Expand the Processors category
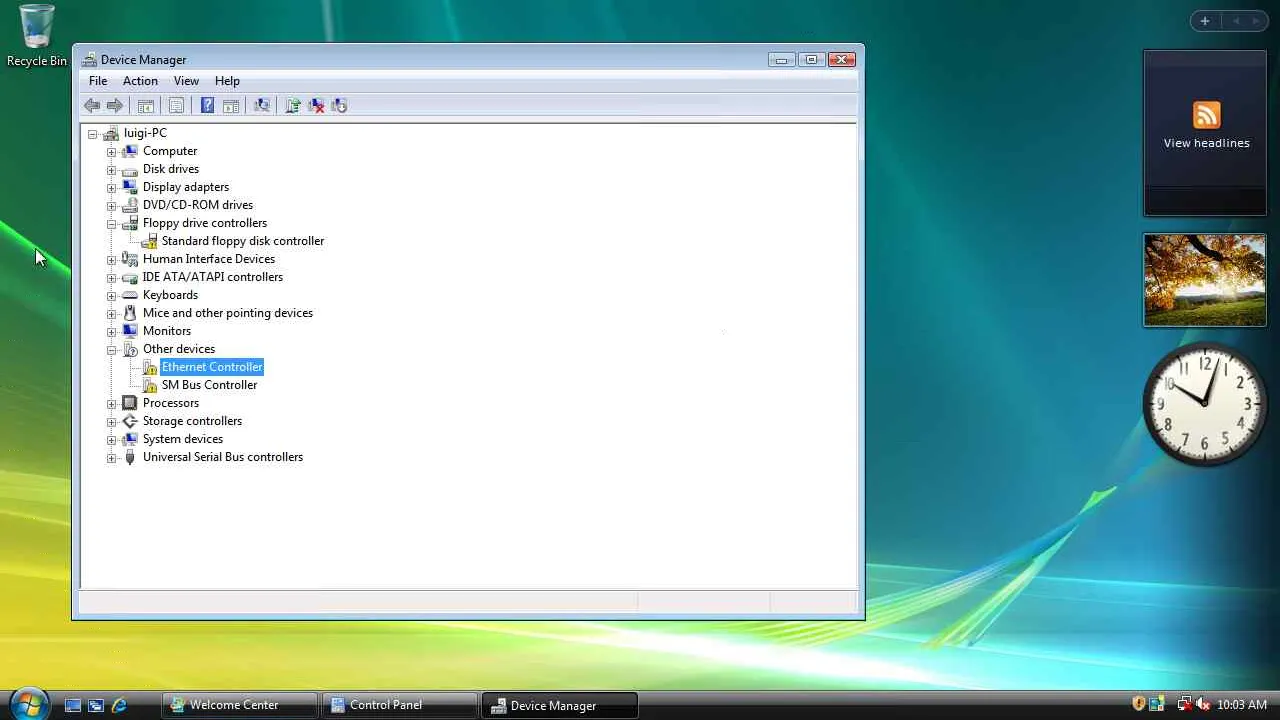Screen dimensions: 1280x720 pos(111,404)
